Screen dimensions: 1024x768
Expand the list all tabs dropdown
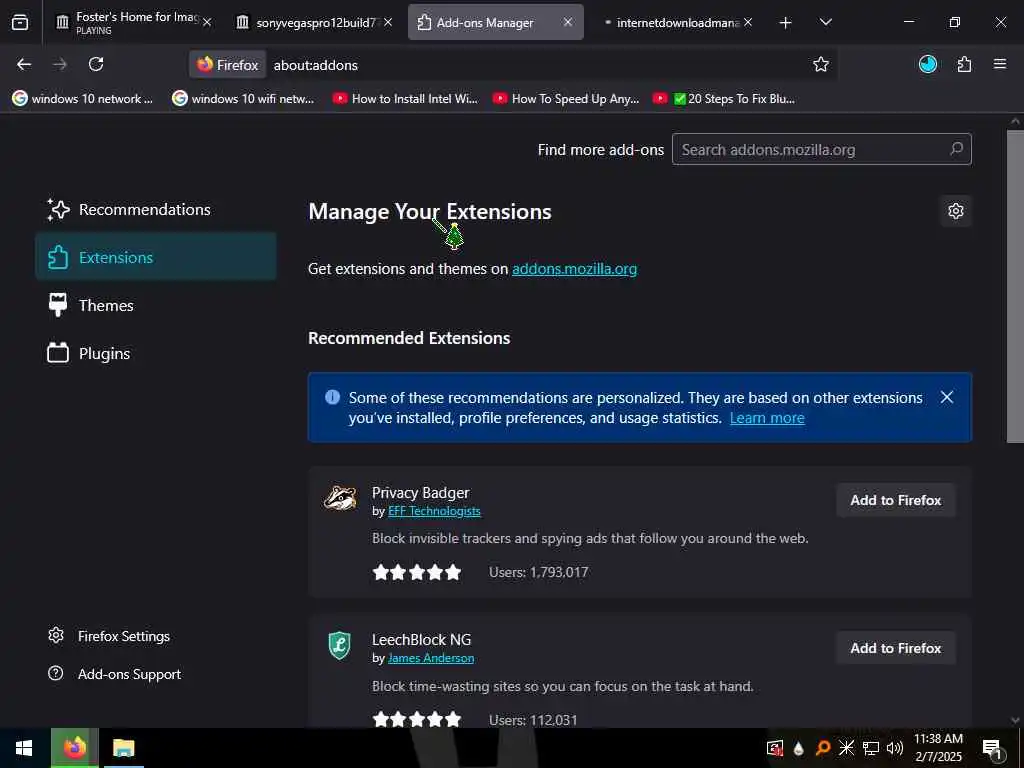pyautogui.click(x=825, y=22)
